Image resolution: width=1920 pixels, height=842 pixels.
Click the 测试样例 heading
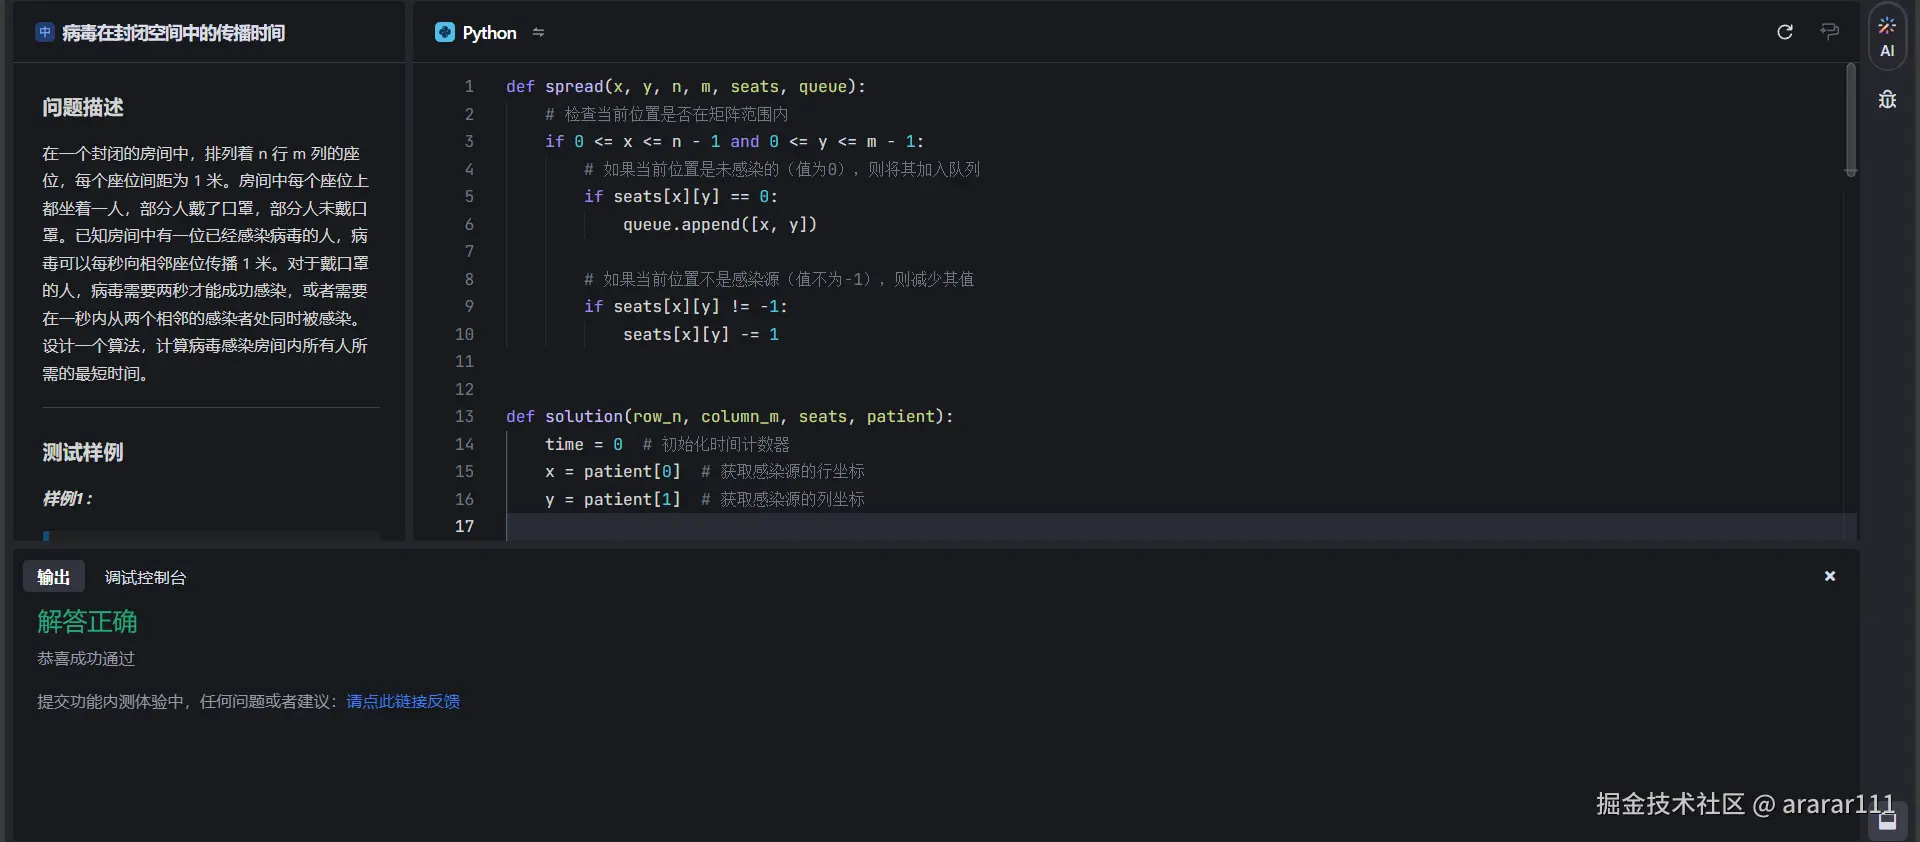tap(83, 452)
